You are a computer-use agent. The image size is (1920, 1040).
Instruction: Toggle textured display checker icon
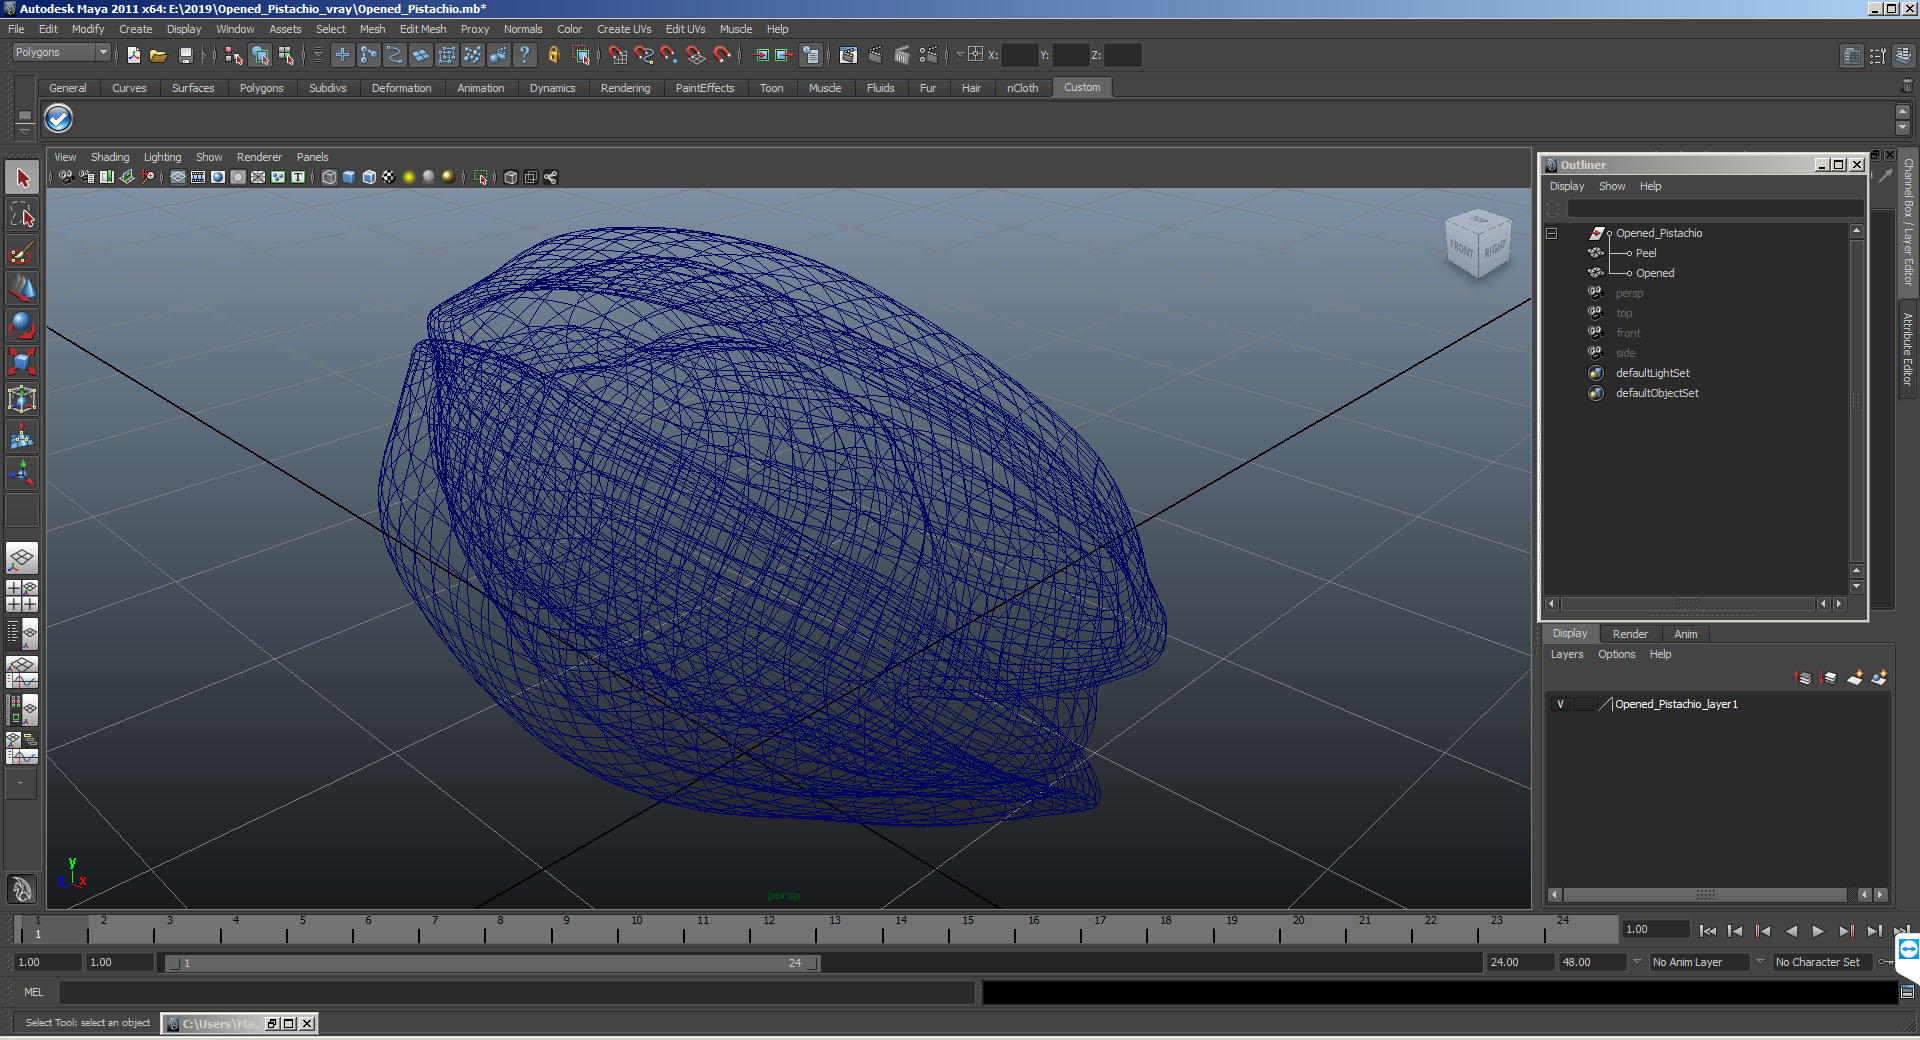pyautogui.click(x=389, y=177)
